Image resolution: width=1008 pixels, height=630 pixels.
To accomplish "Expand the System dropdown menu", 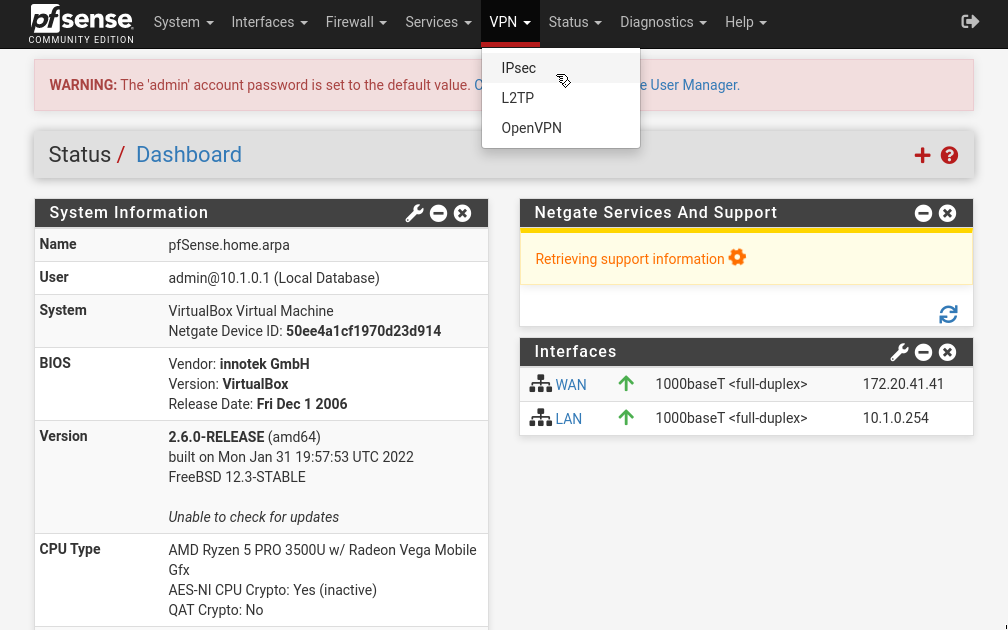I will coord(183,22).
